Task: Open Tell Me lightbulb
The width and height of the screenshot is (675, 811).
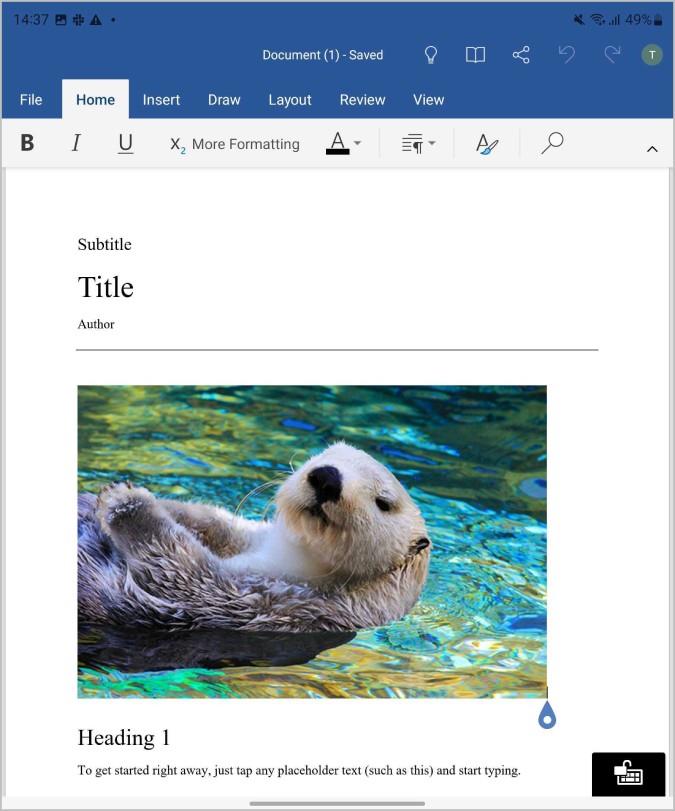Action: coord(430,55)
